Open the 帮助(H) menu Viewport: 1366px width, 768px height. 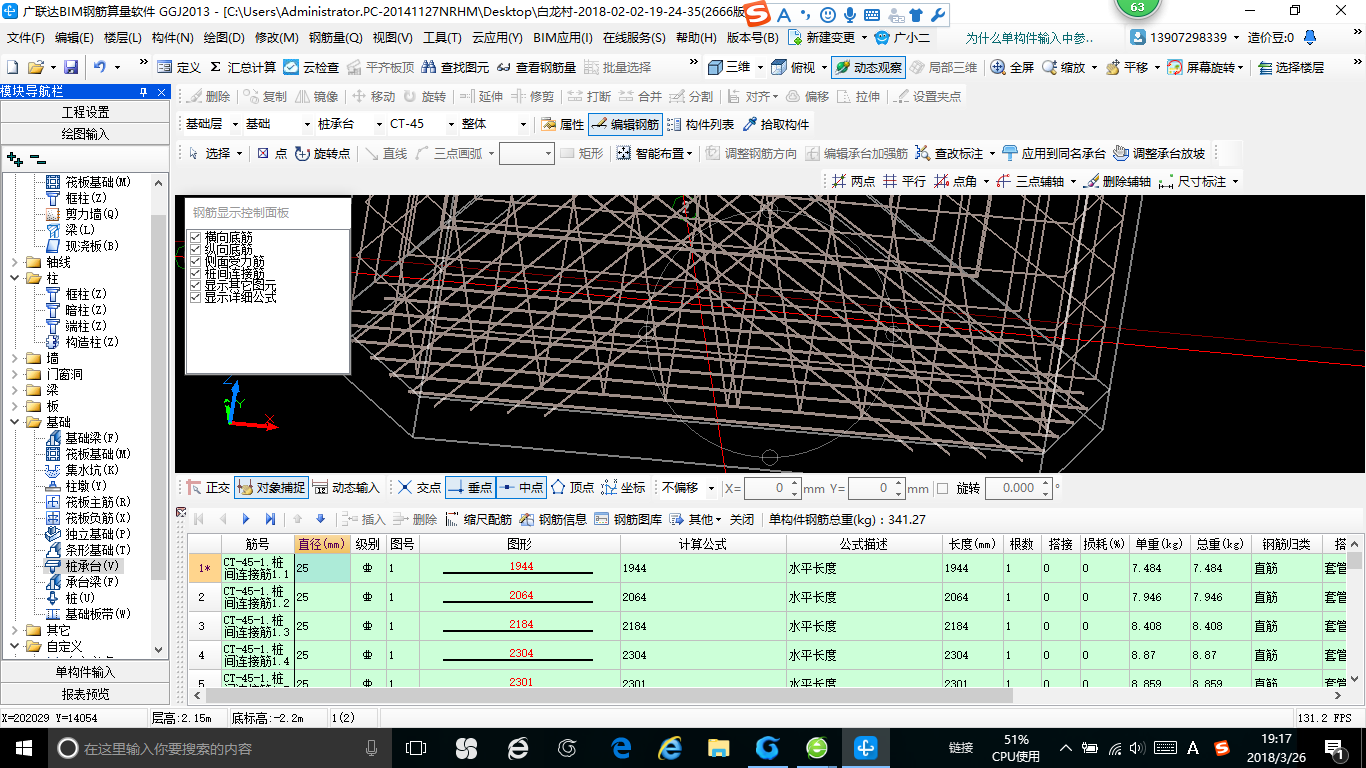pyautogui.click(x=696, y=38)
